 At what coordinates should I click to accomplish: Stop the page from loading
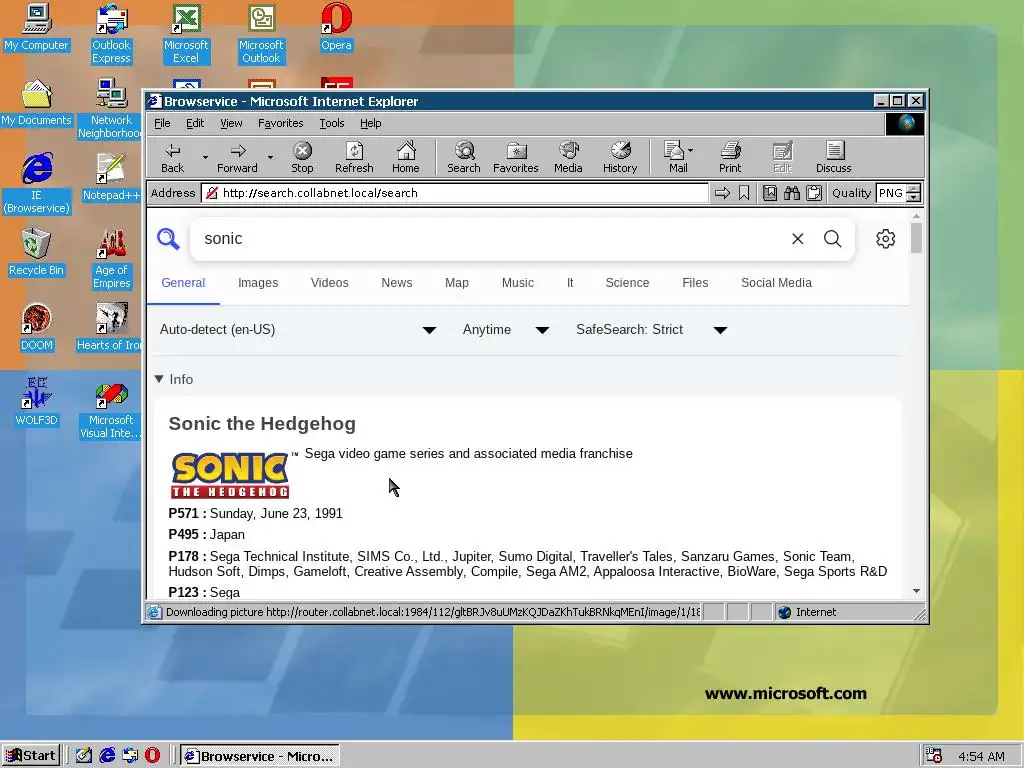(x=302, y=158)
